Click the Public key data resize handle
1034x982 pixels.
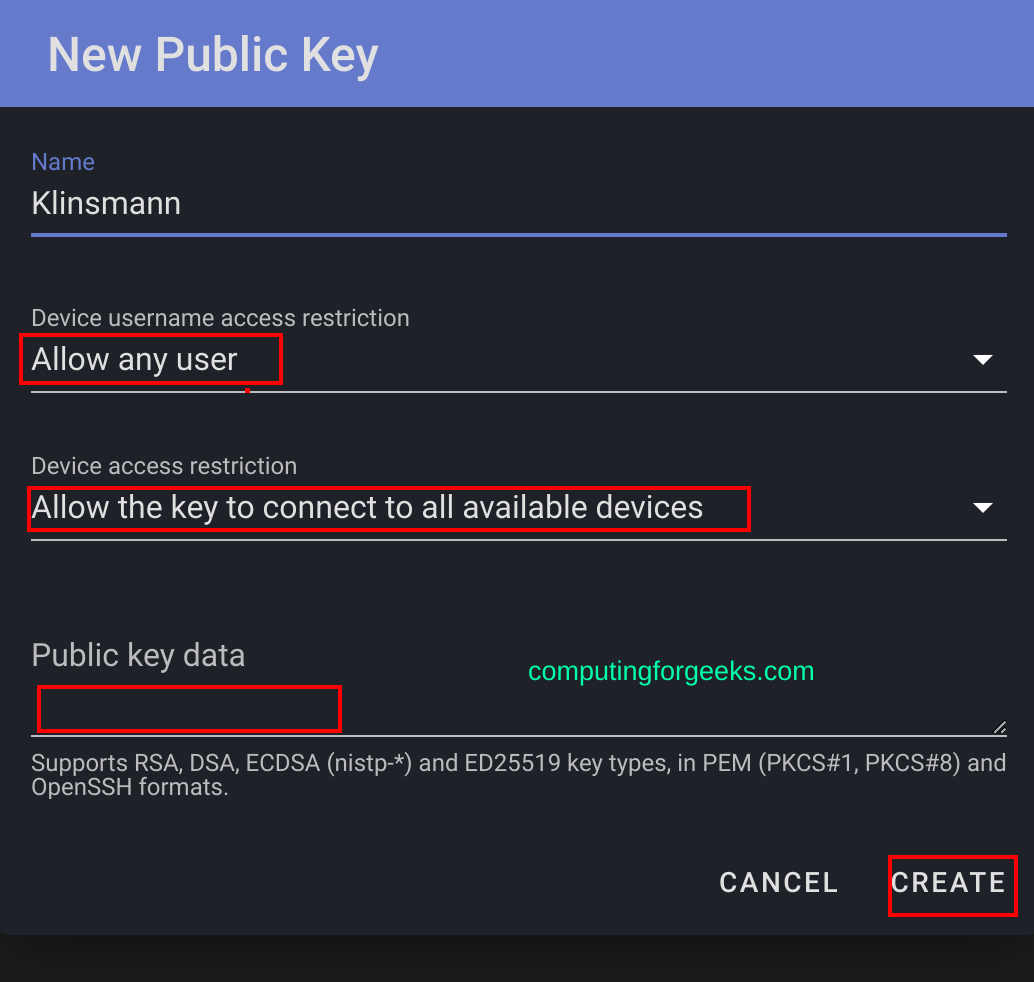(999, 728)
